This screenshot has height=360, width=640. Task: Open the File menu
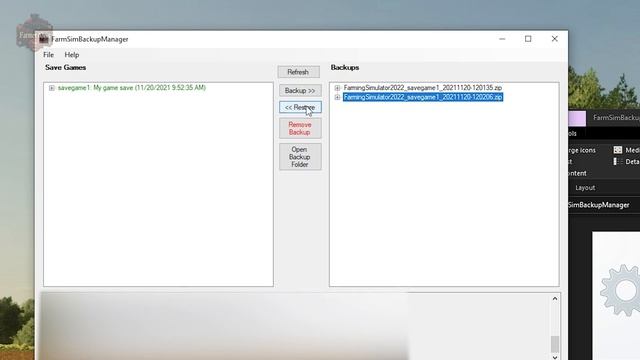48,55
